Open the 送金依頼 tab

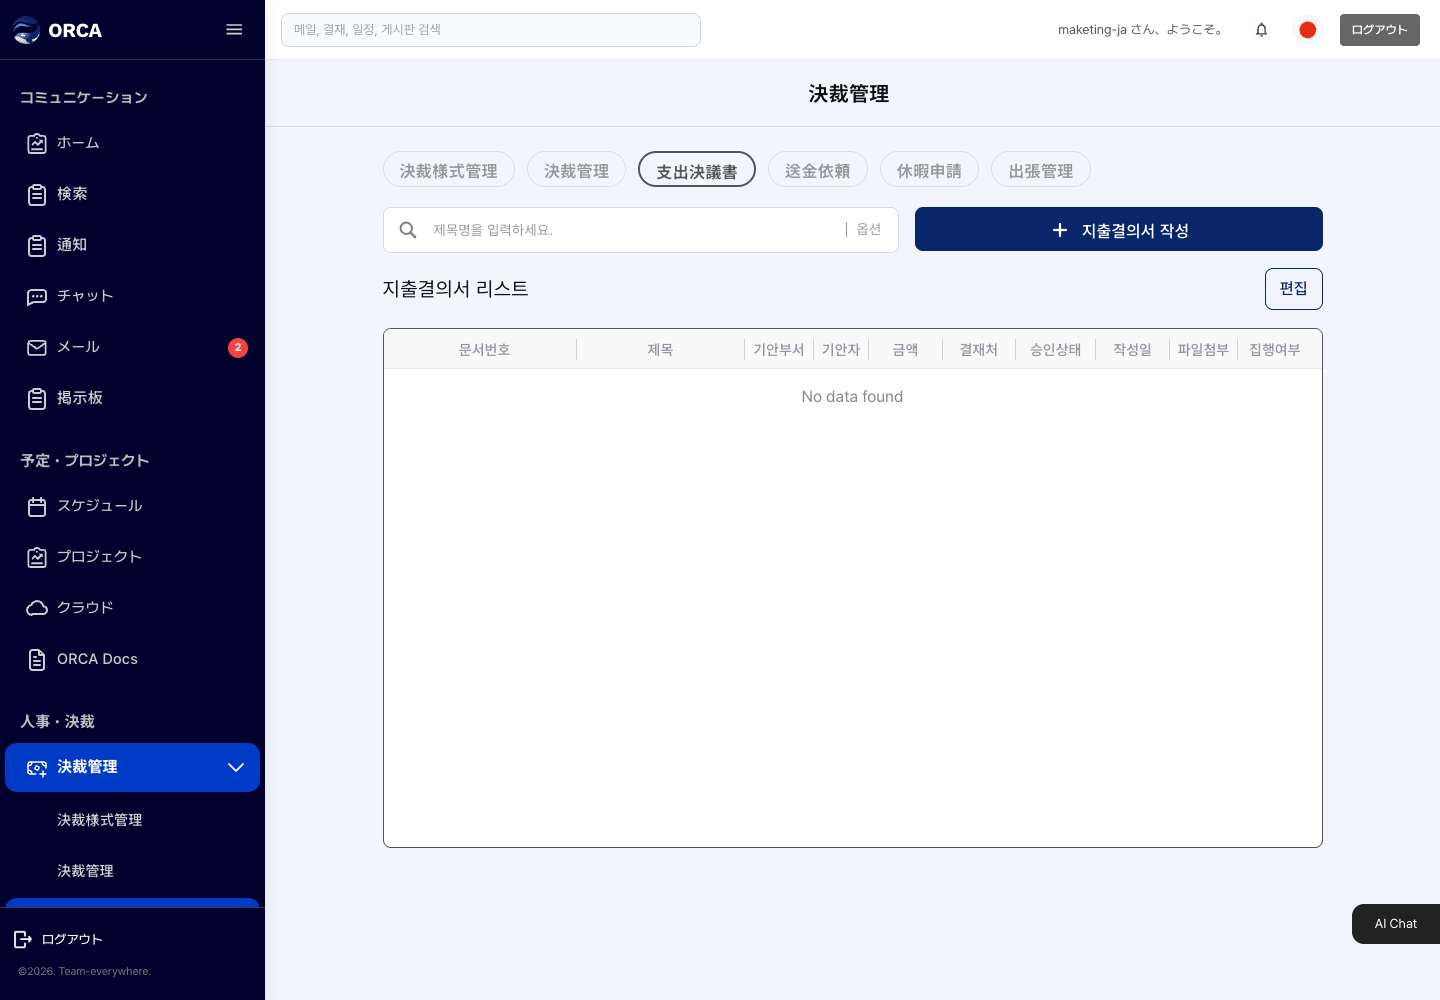pyautogui.click(x=818, y=170)
